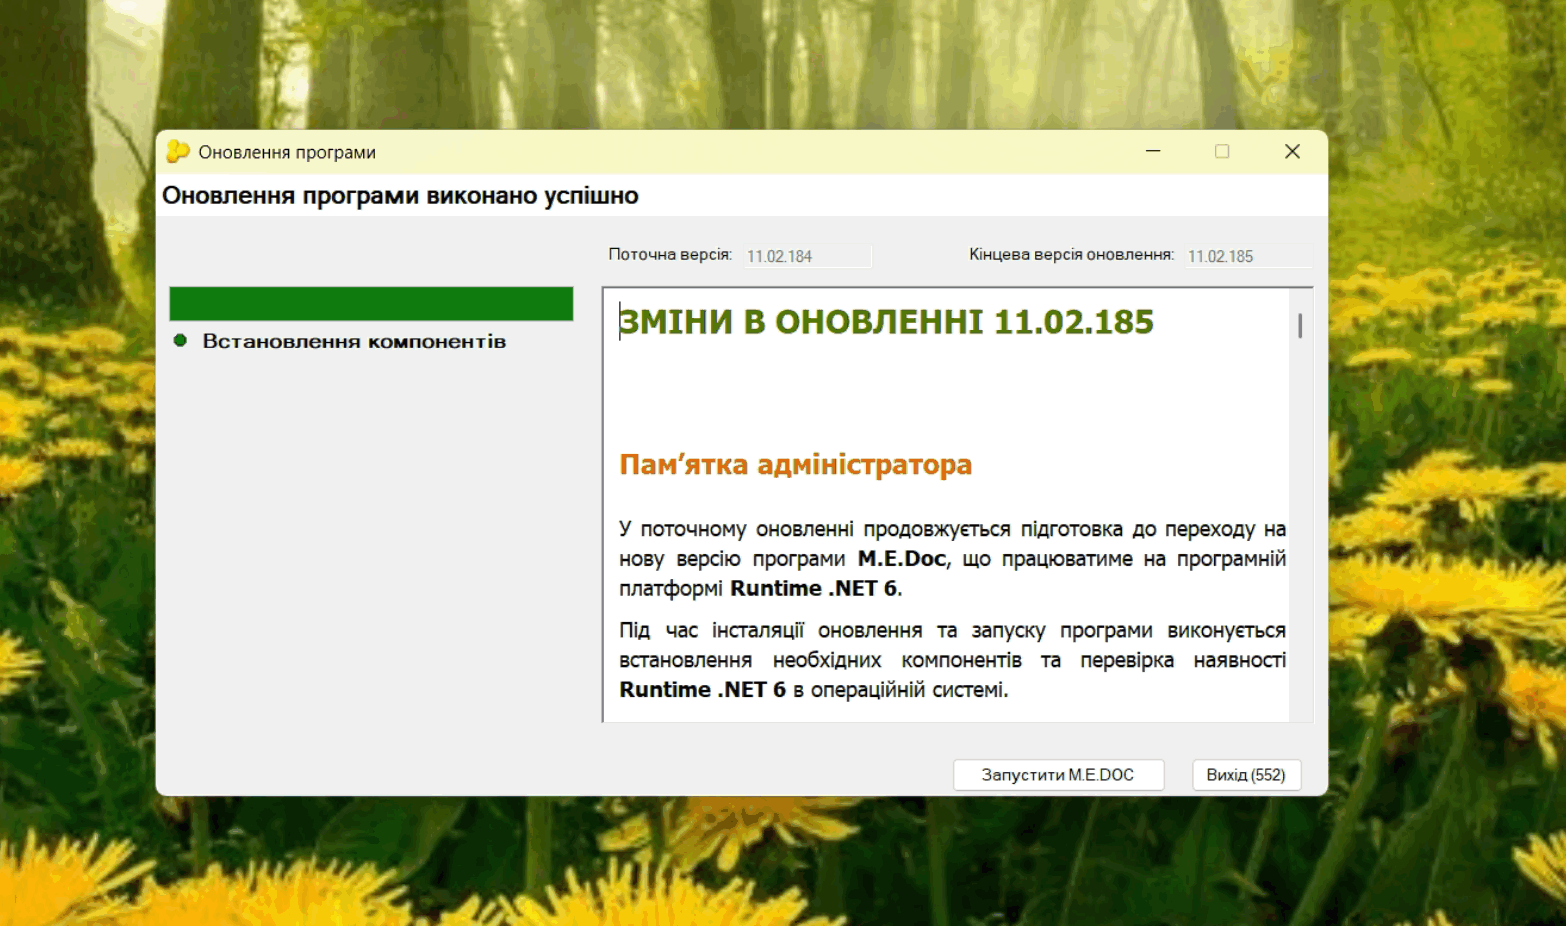Click the Кінцева версія оновлення field 11.02.185

tap(1247, 256)
